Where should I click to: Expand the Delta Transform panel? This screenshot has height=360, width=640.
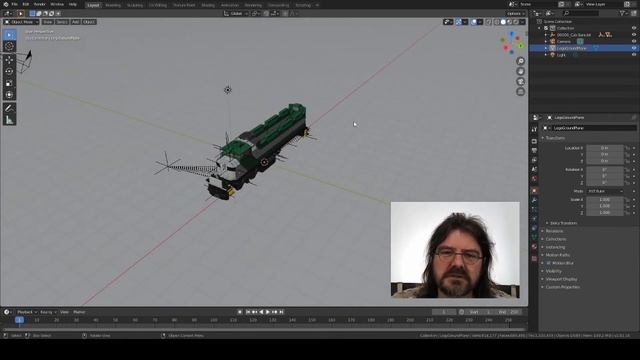(x=562, y=223)
